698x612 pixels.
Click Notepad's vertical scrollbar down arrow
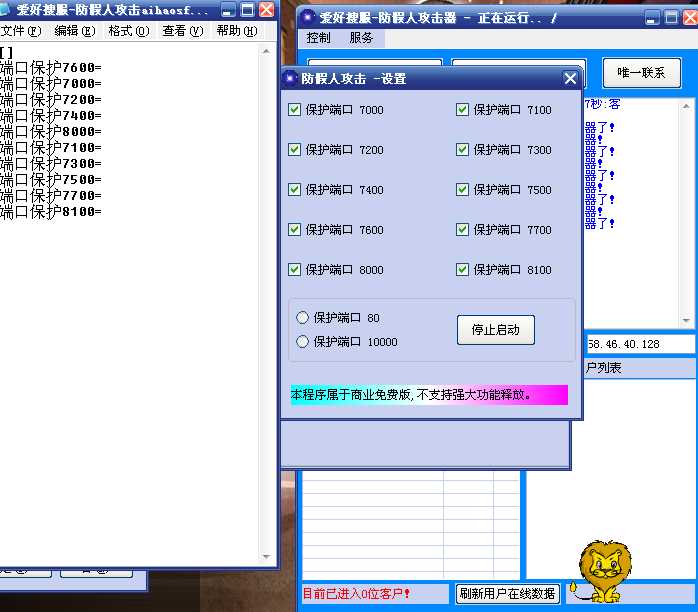click(x=266, y=556)
